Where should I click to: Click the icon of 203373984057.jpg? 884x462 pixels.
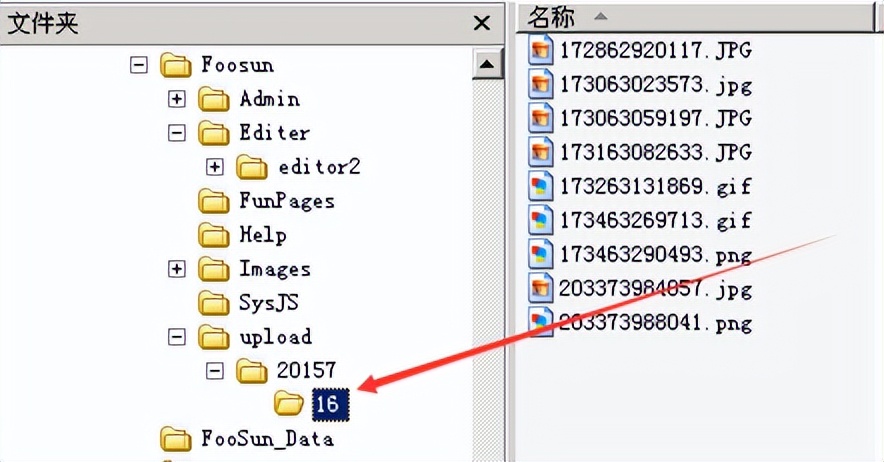[x=540, y=288]
